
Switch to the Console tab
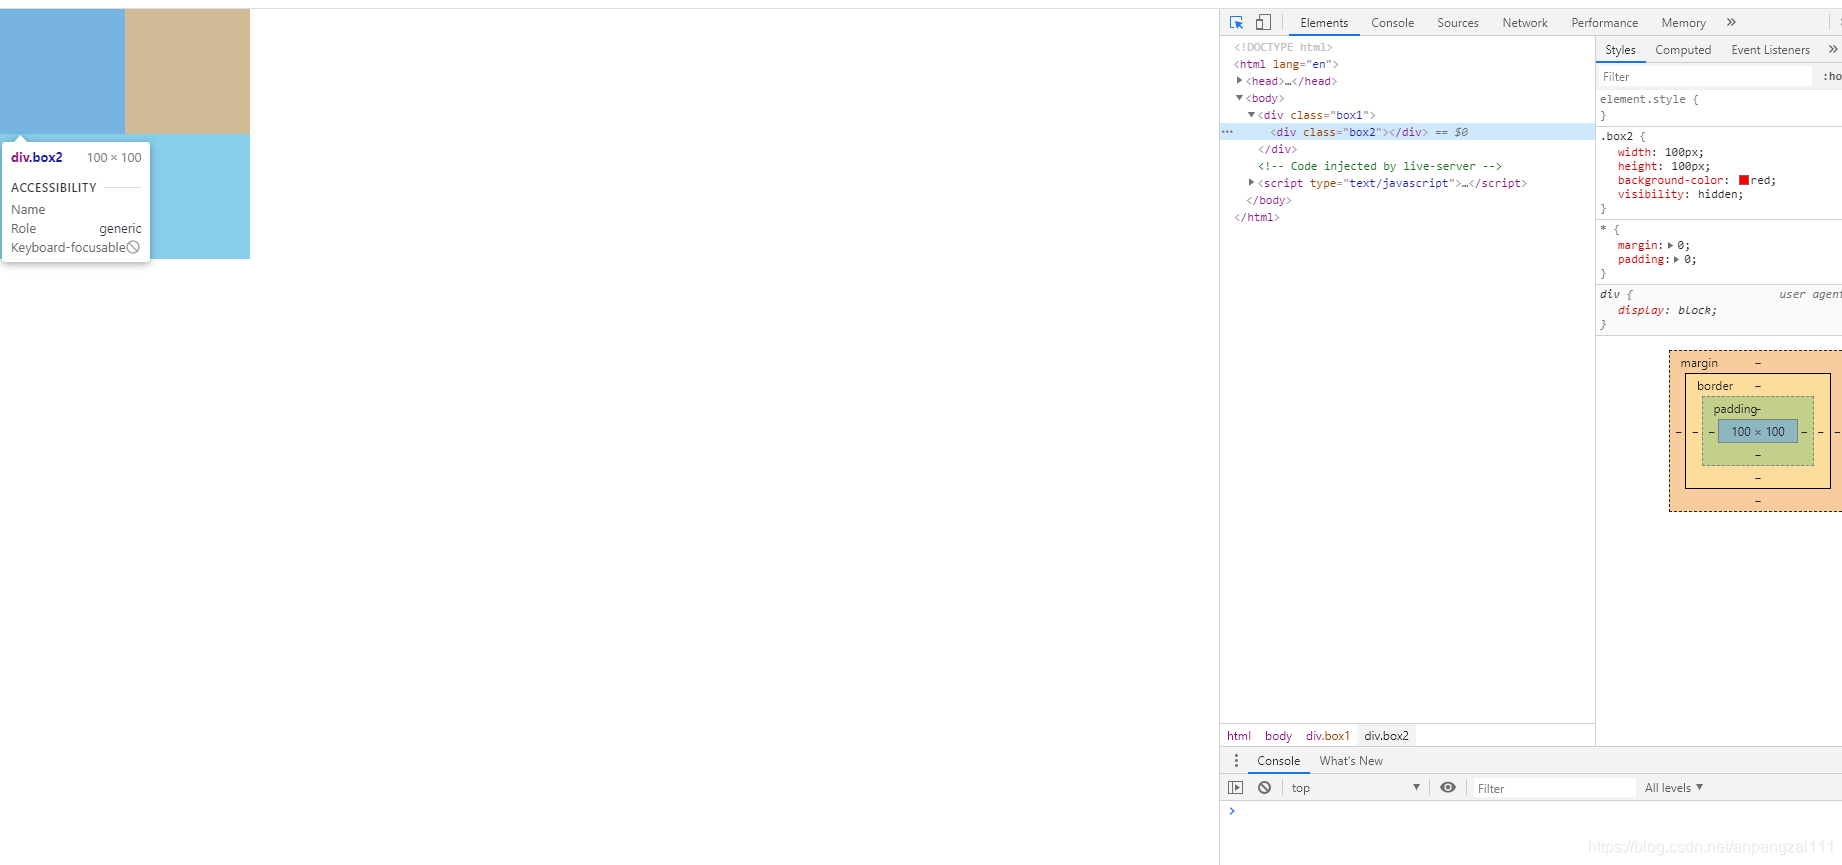(x=1392, y=23)
